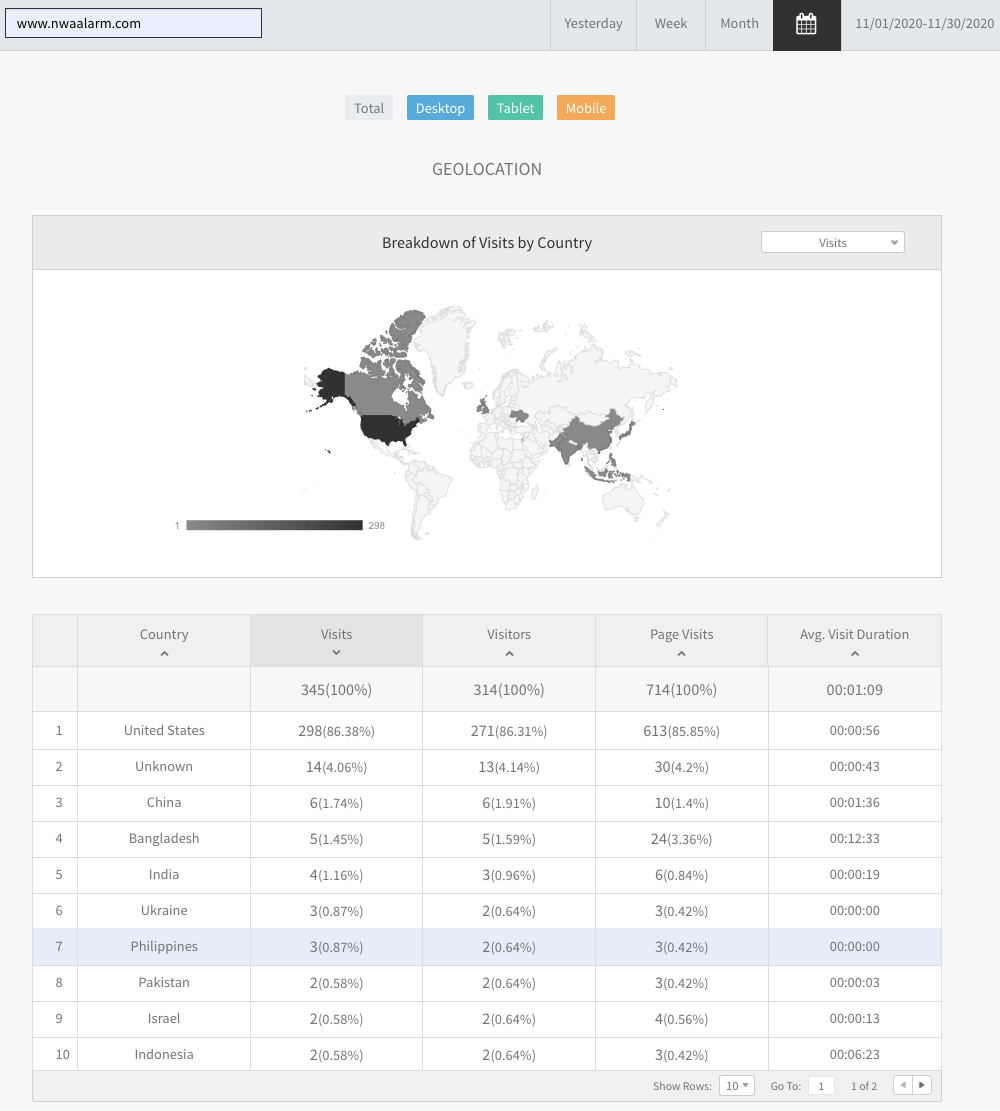Toggle the Tablet device filter
Image resolution: width=1000 pixels, height=1111 pixels.
click(515, 108)
